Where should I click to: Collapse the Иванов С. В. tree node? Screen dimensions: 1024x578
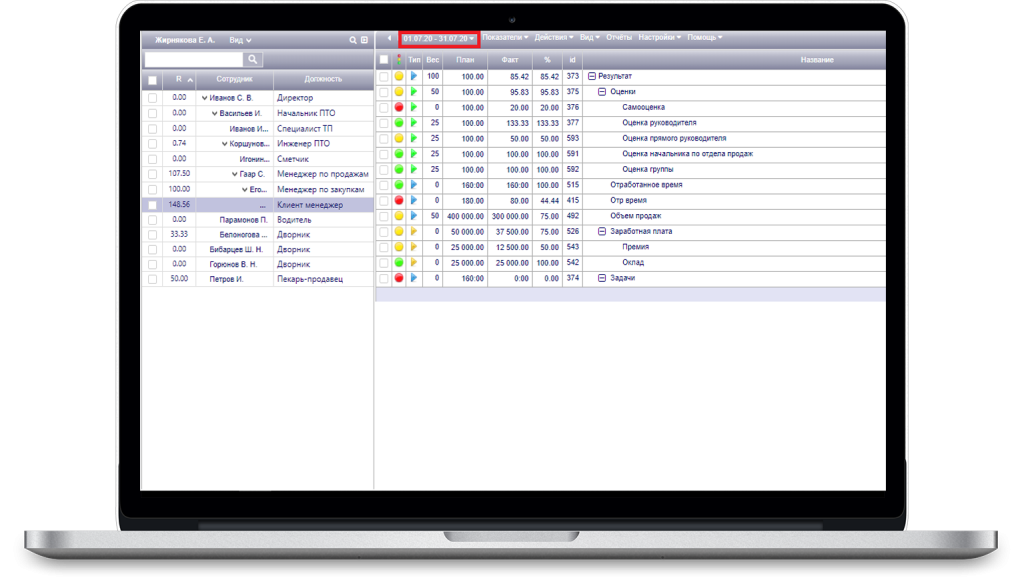204,98
